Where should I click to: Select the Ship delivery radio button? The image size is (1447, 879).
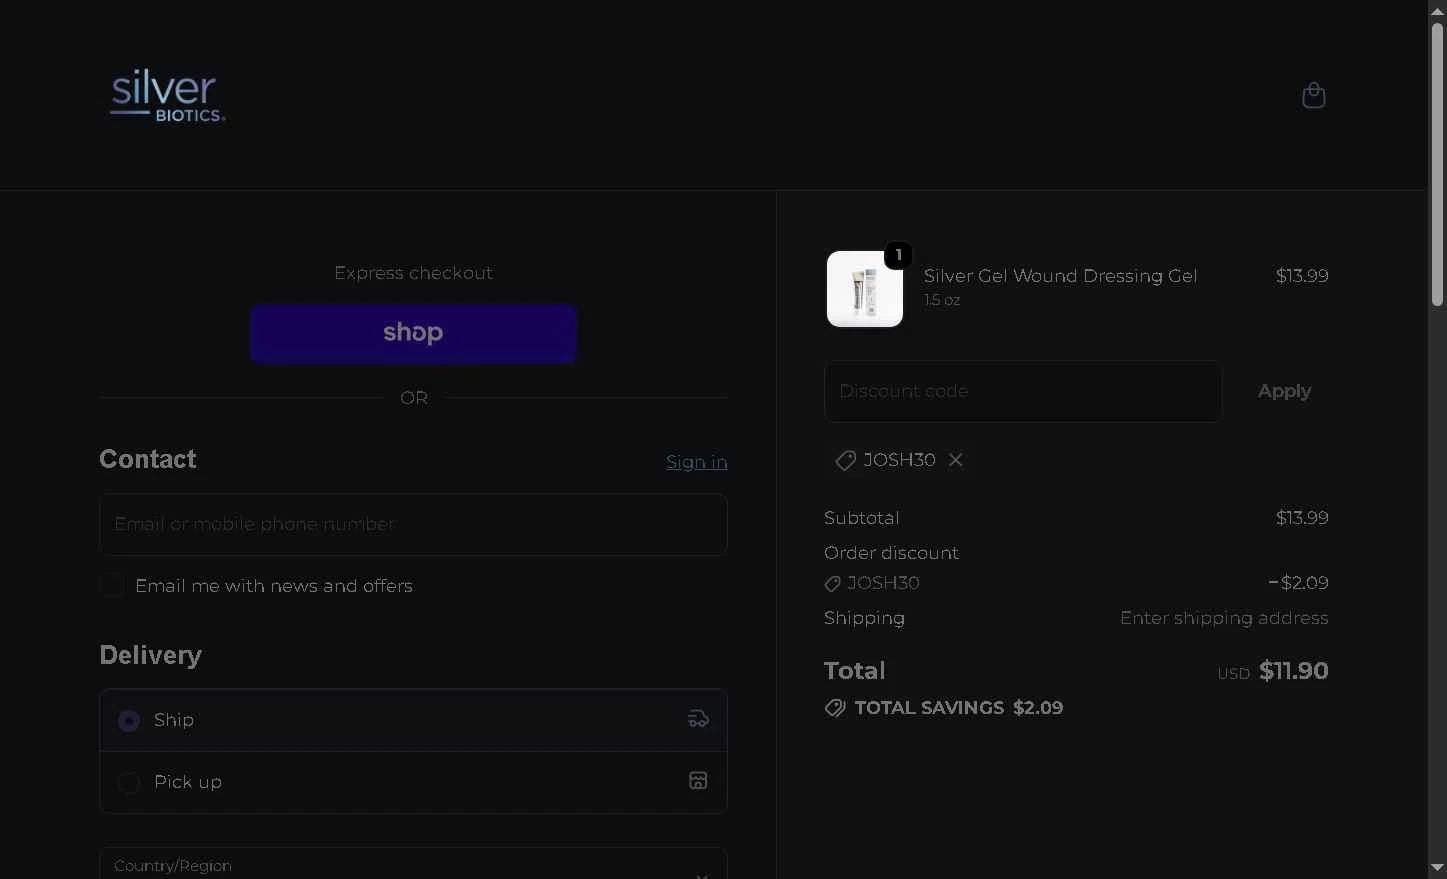pyautogui.click(x=129, y=720)
